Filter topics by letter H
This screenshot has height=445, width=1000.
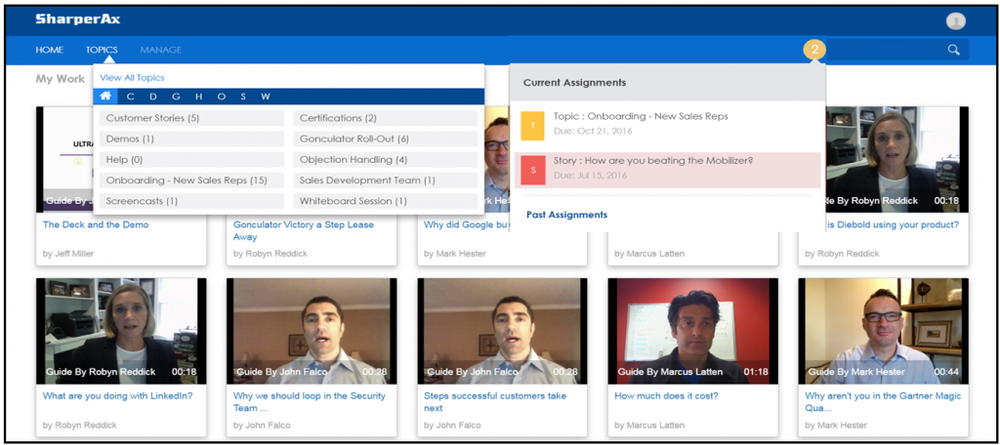[198, 97]
